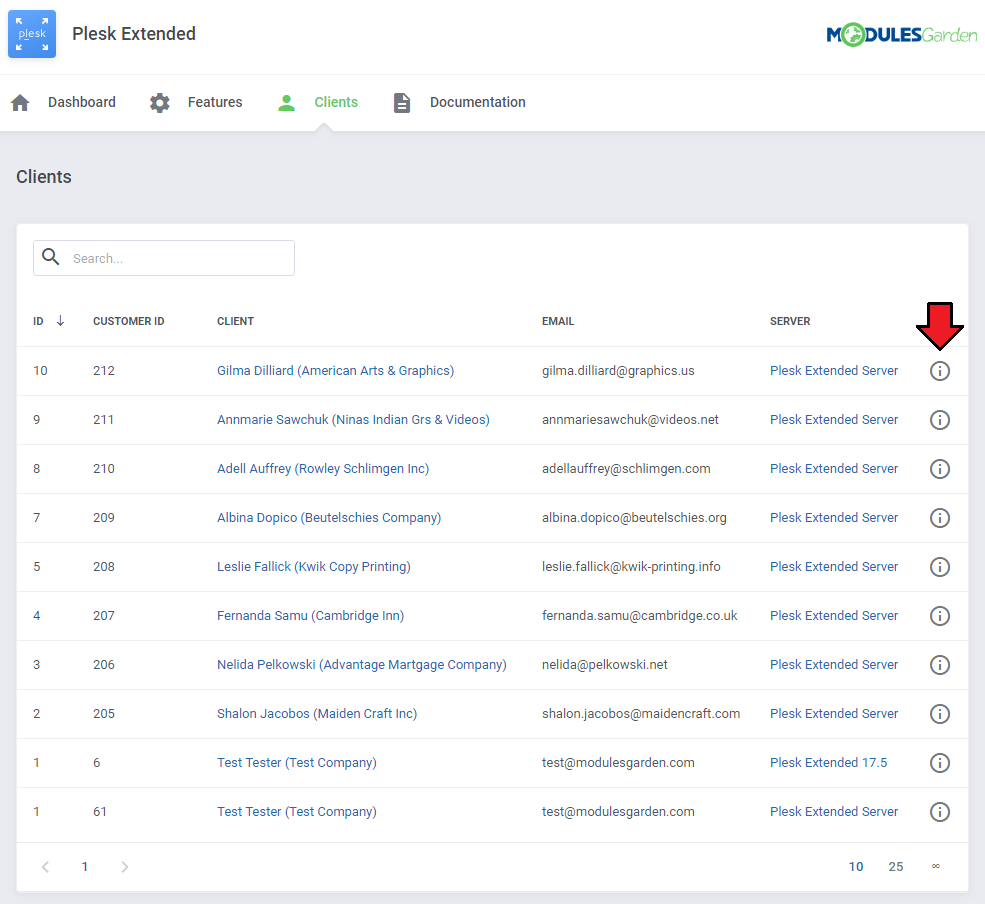
Task: Click the Plesk Extended logo icon
Action: (x=32, y=34)
